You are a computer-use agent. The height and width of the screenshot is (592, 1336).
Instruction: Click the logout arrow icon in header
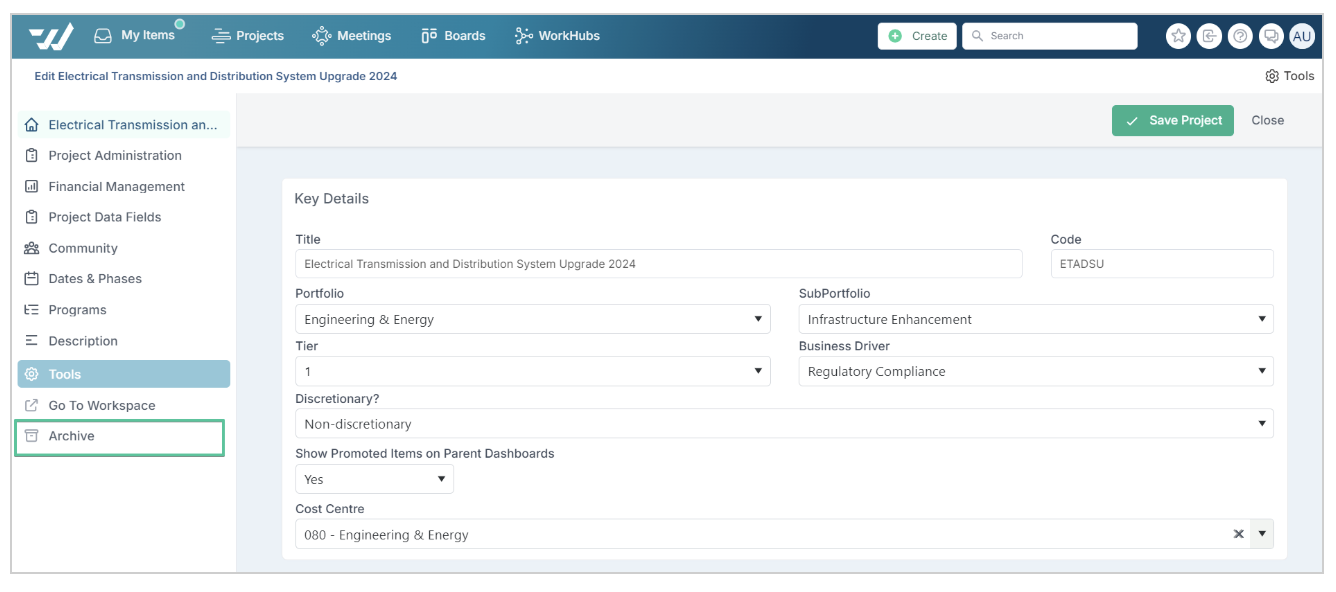(1210, 36)
